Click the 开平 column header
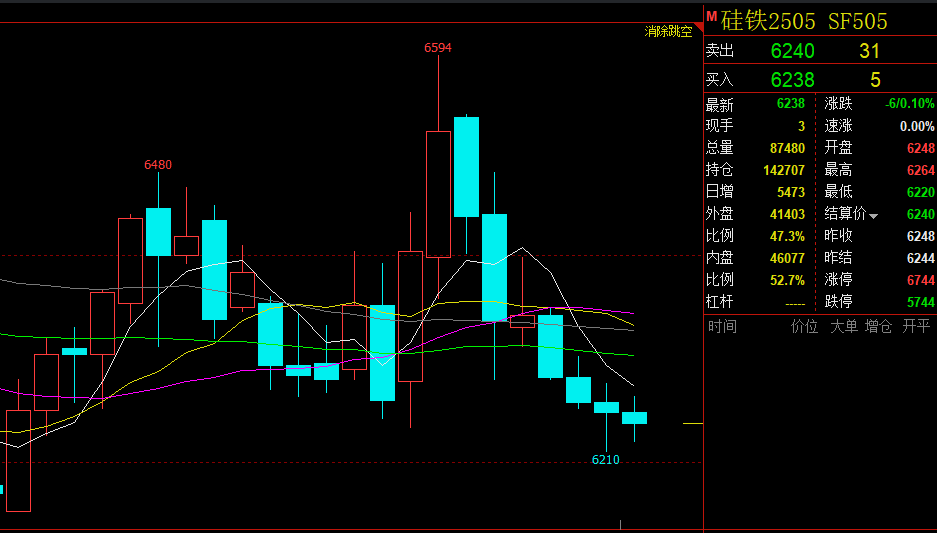This screenshot has width=937, height=533. (x=916, y=326)
